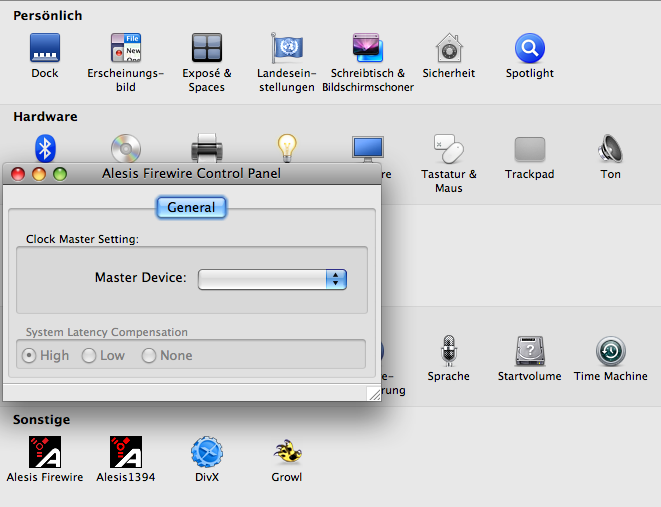Open the printer preference icon

pyautogui.click(x=207, y=148)
